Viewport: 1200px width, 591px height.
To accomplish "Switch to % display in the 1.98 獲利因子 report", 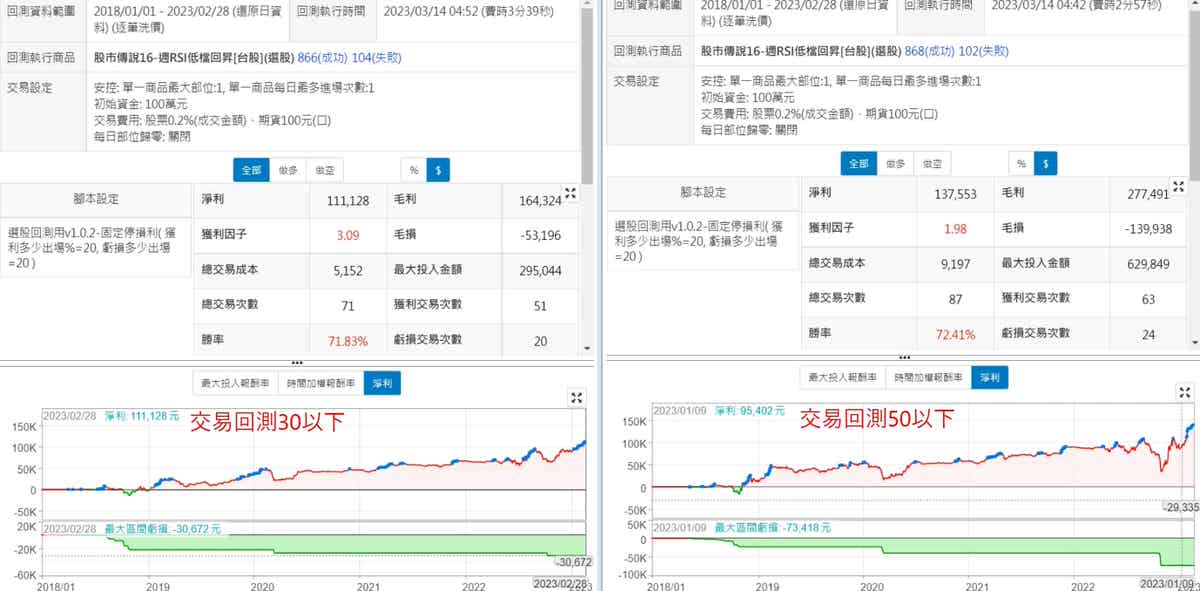I will pyautogui.click(x=1020, y=163).
